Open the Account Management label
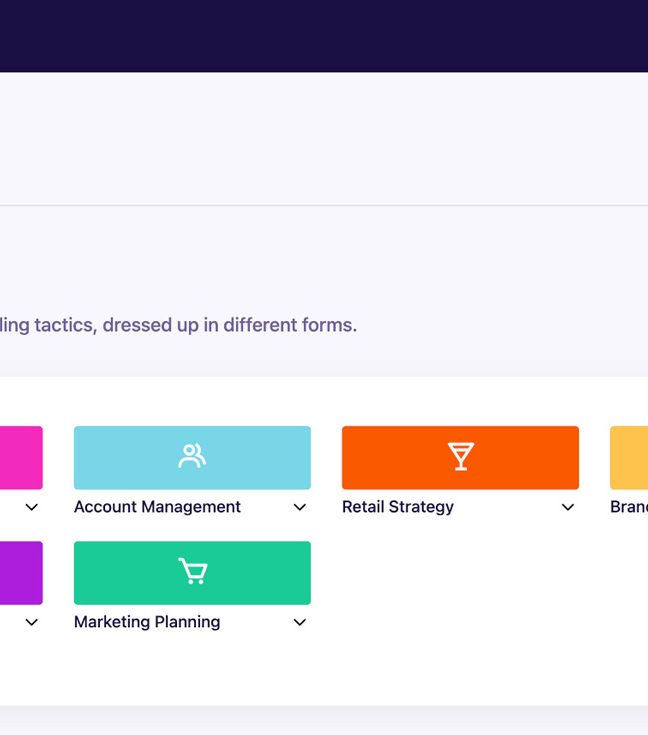 pos(157,507)
